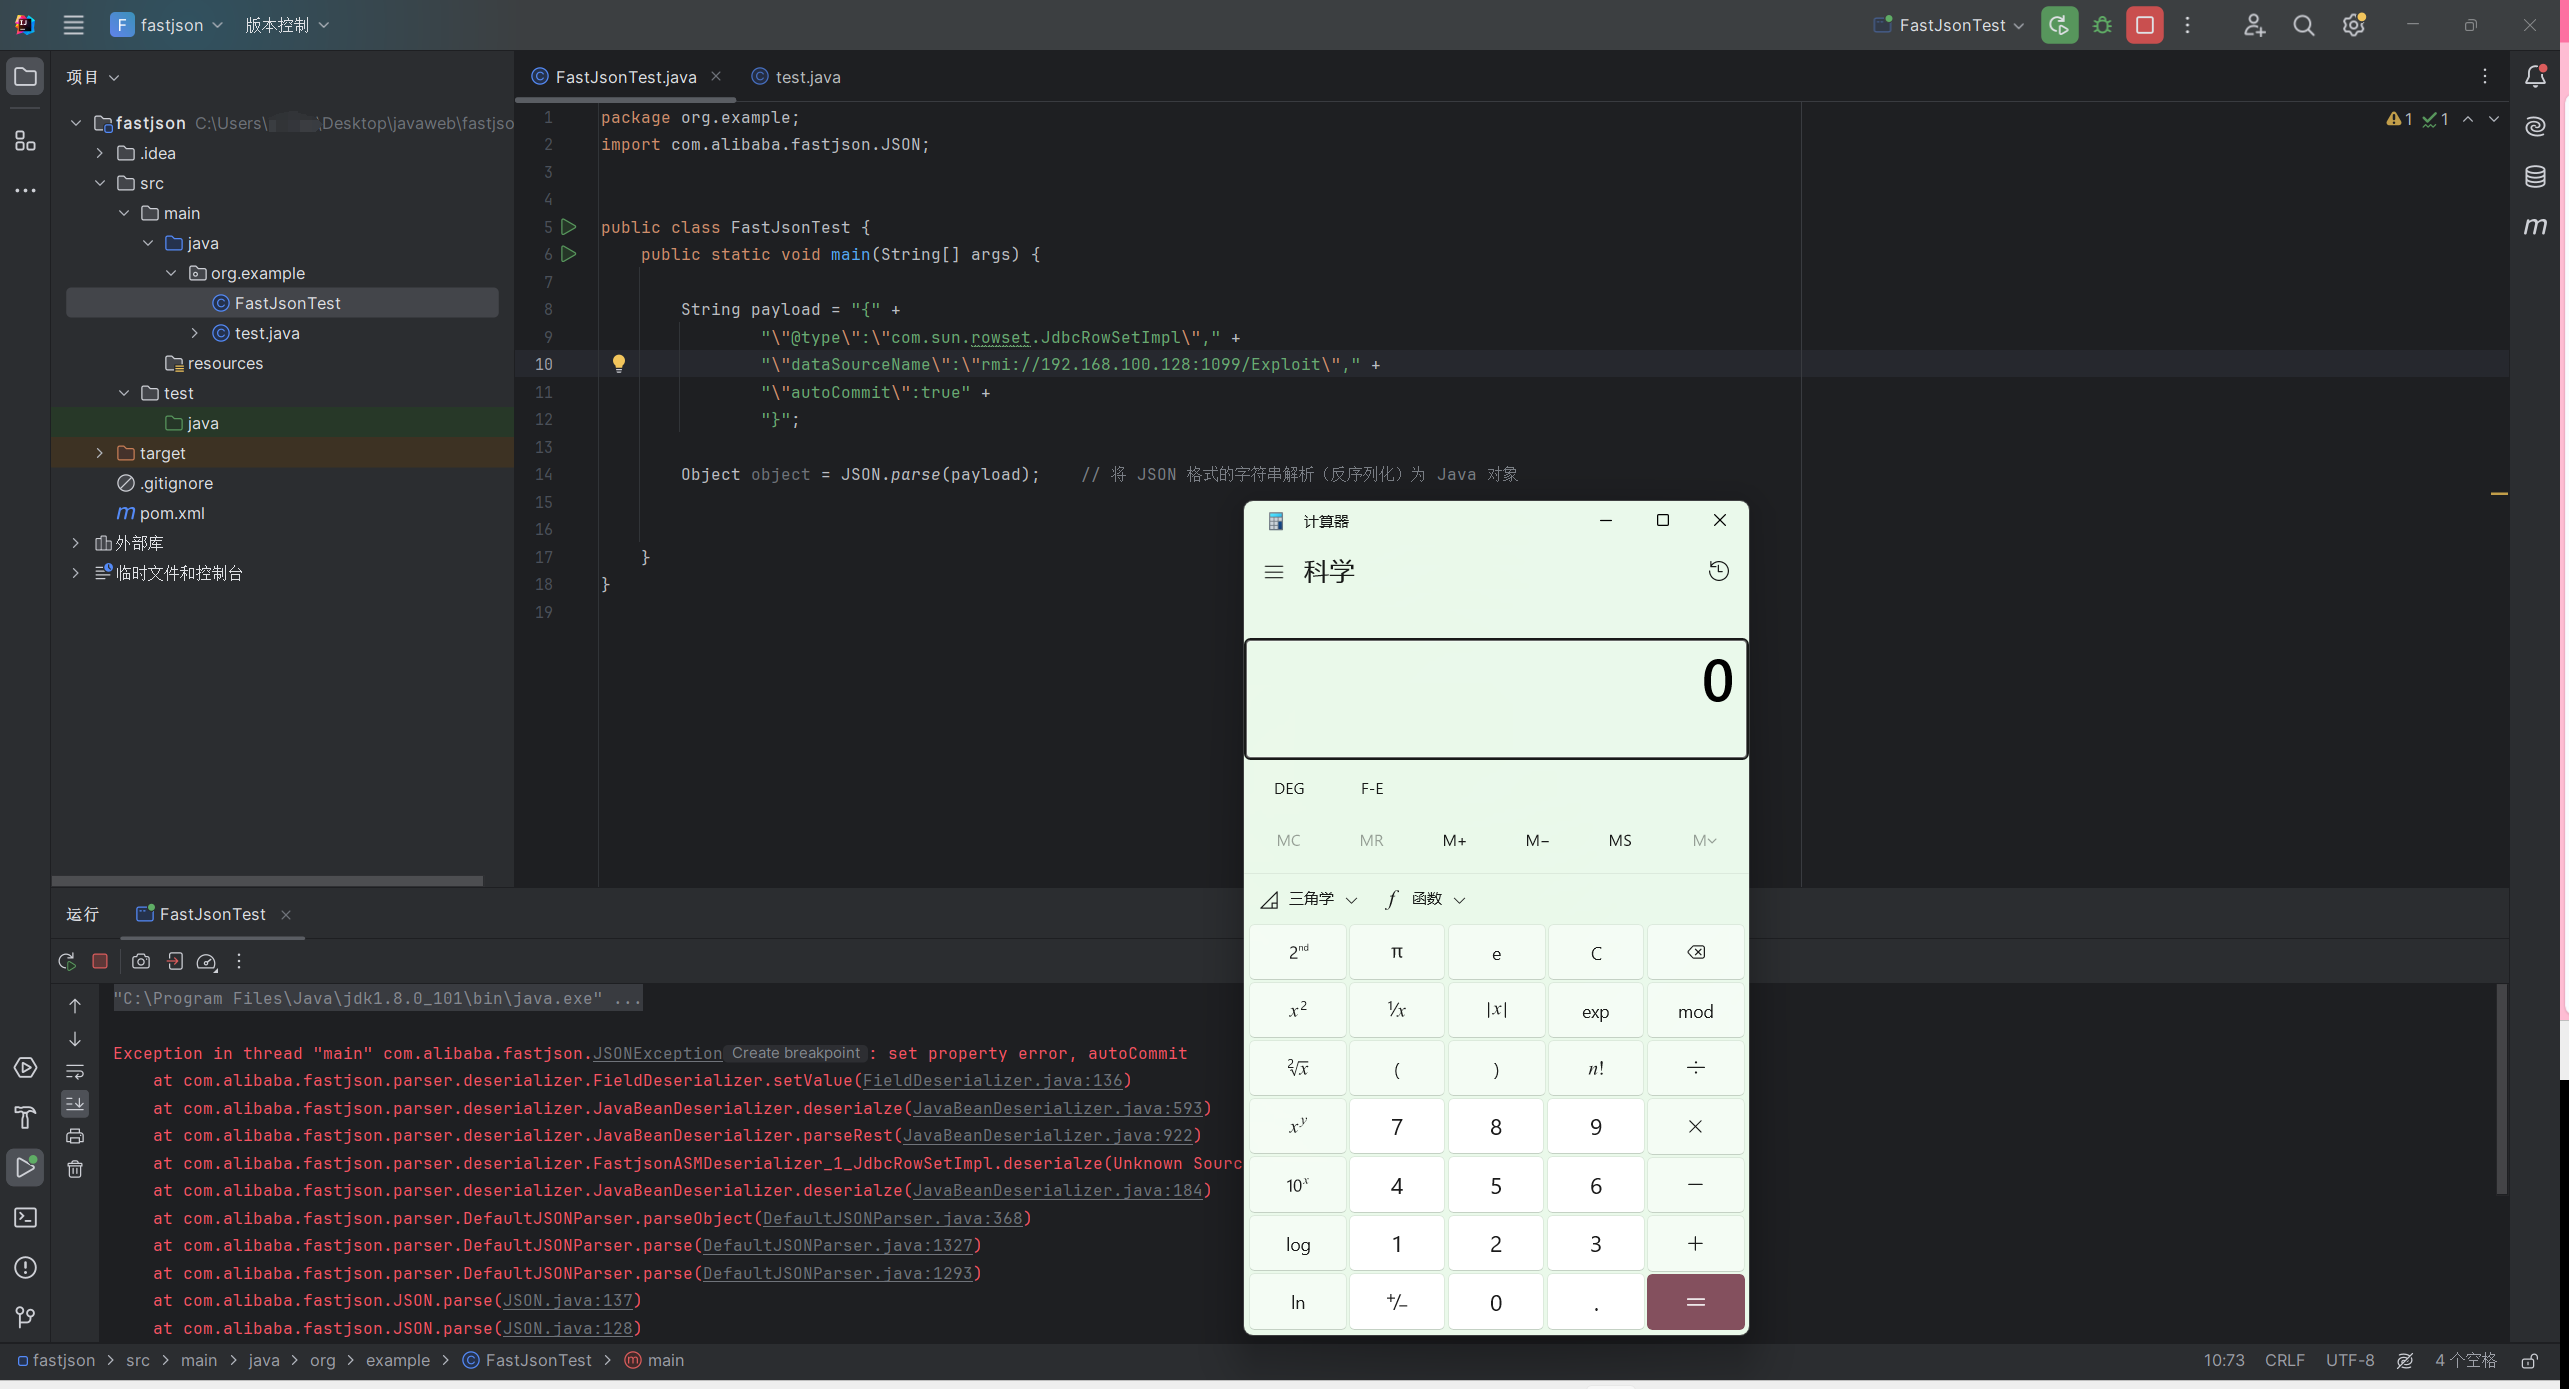Open the Maven tool window icon
Image resolution: width=2569 pixels, height=1389 pixels.
[x=2535, y=227]
